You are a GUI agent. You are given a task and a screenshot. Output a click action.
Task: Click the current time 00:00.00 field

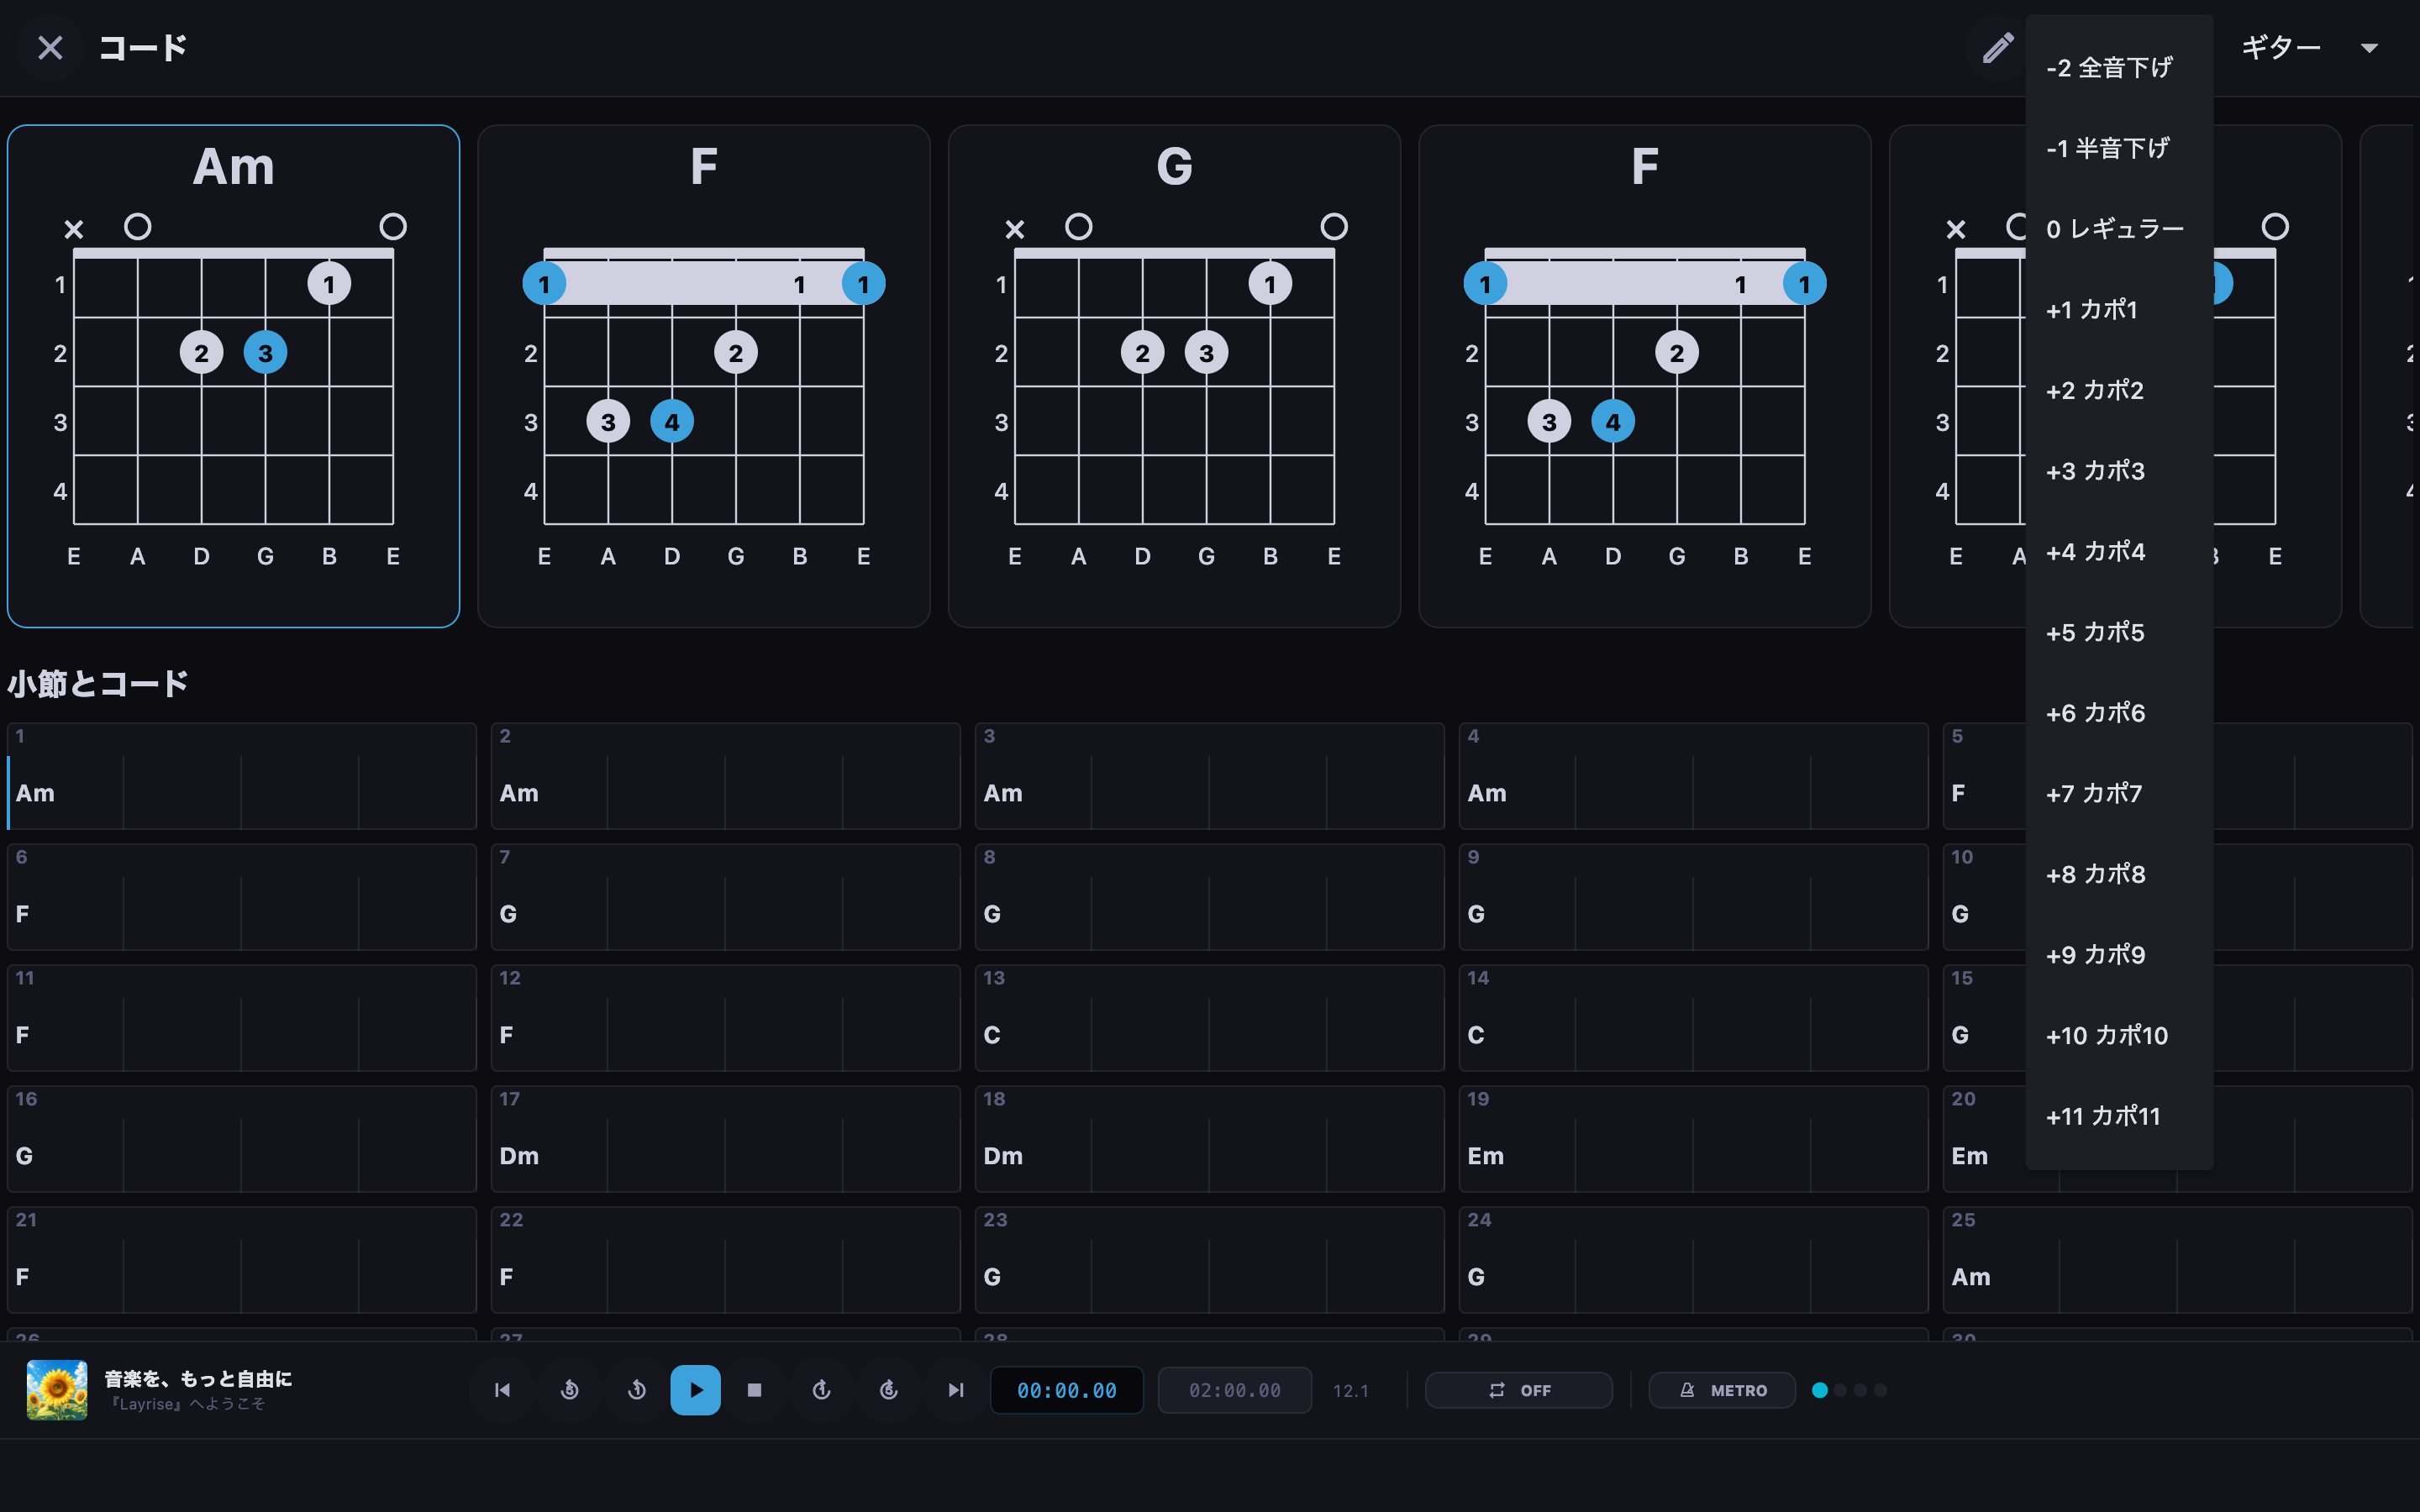click(x=1066, y=1390)
